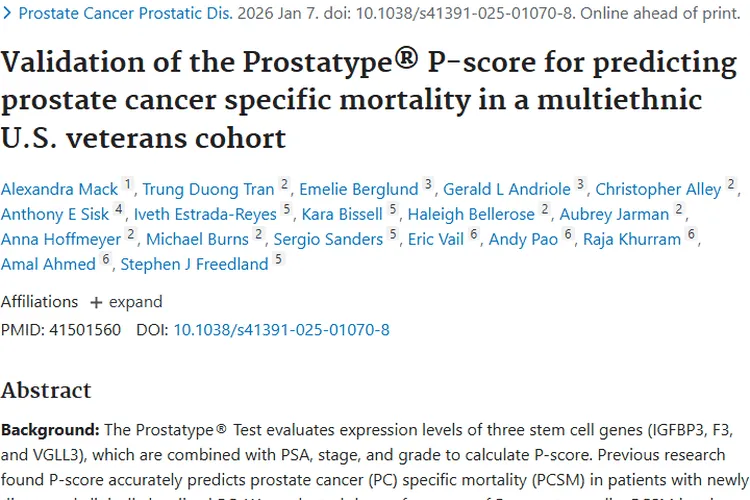View author Stephen J Freedland
This screenshot has width=750, height=500.
(x=194, y=264)
